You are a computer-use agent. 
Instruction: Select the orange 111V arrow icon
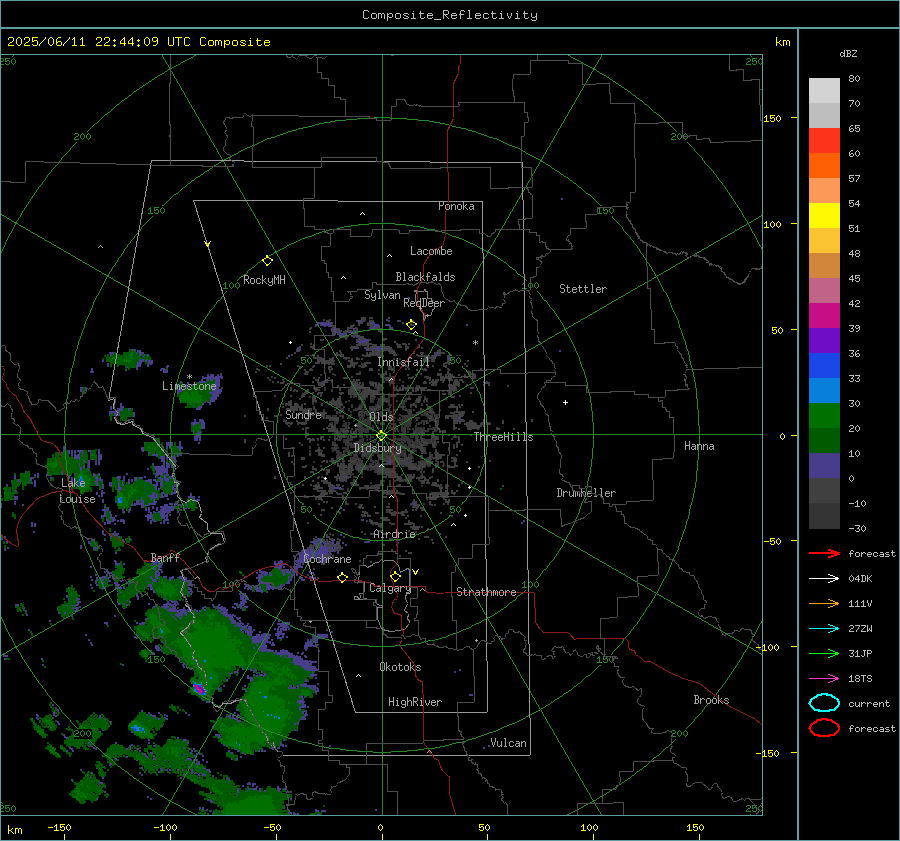pyautogui.click(x=824, y=603)
